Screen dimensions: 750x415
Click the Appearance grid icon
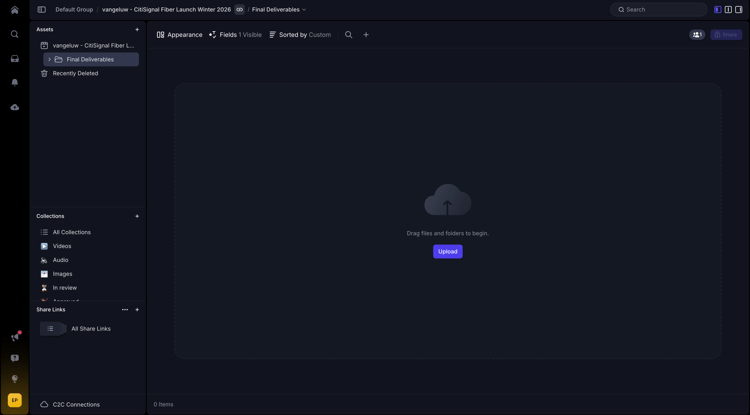(x=161, y=34)
